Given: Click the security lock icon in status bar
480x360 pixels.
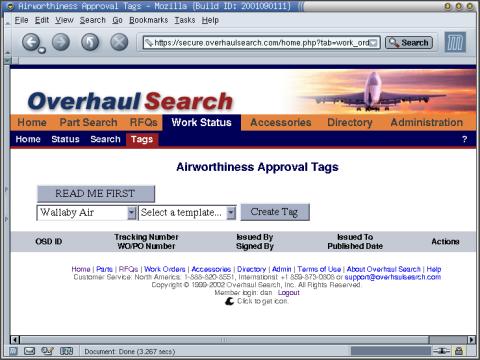Looking at the screenshot, I should pyautogui.click(x=459, y=351).
